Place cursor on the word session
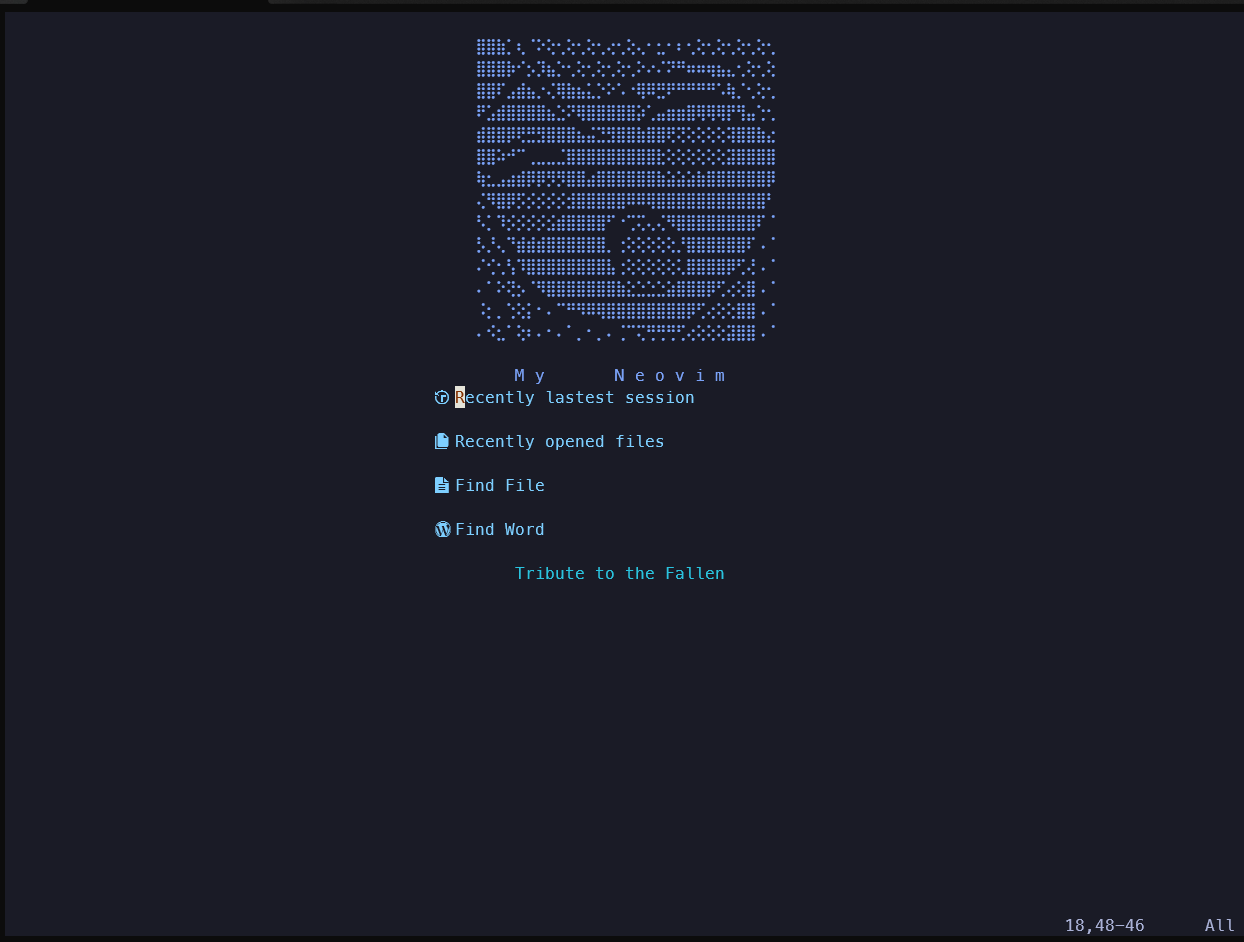This screenshot has width=1244, height=942. 659,398
